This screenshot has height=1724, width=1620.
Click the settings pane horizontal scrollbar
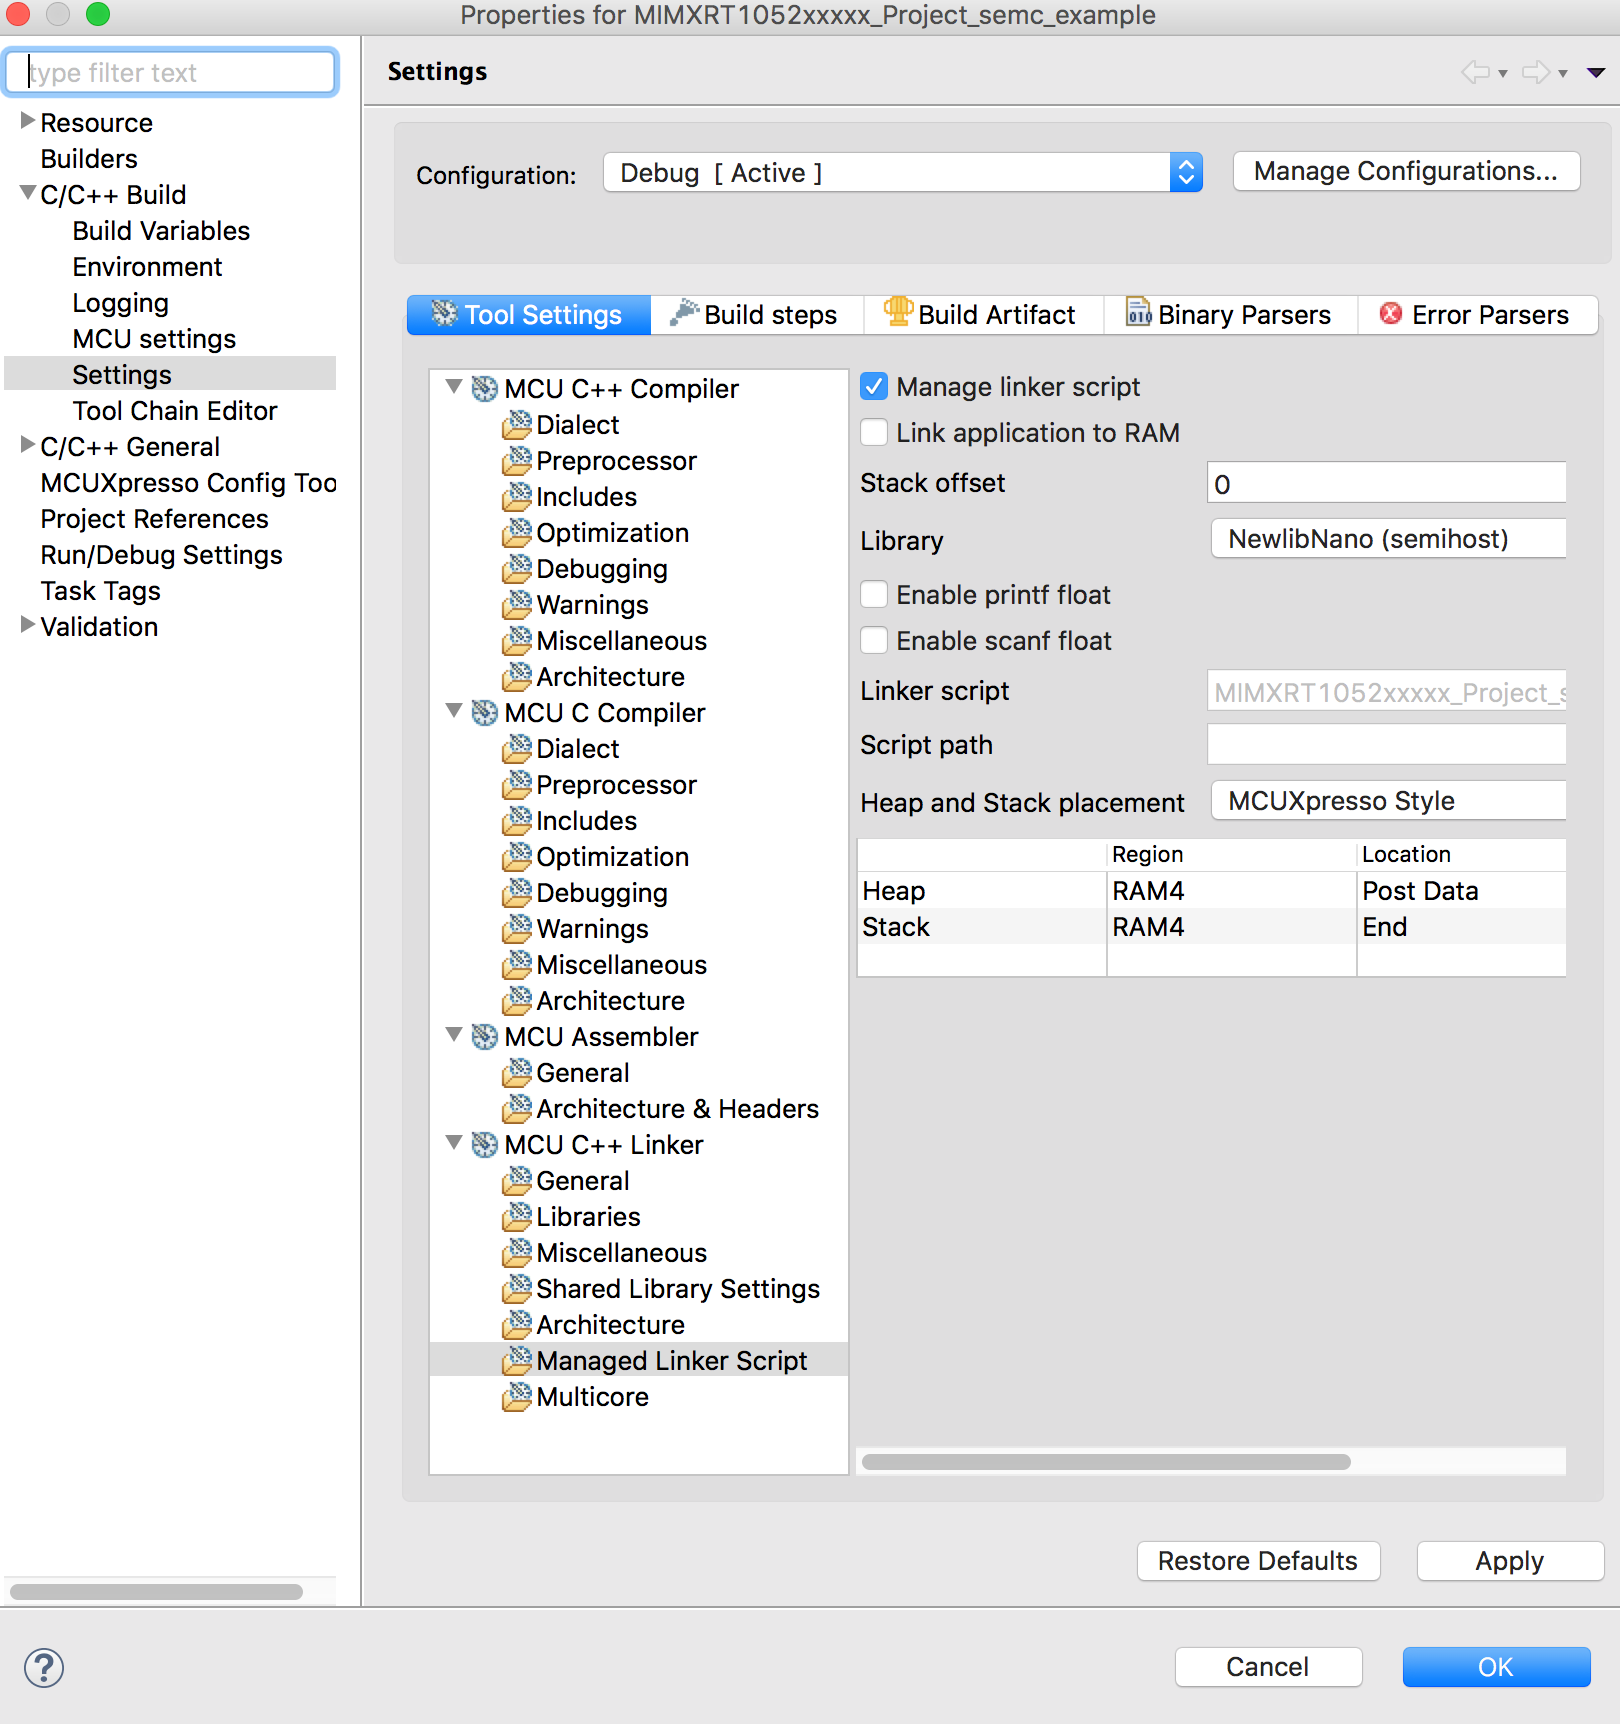pyautogui.click(x=1106, y=1462)
